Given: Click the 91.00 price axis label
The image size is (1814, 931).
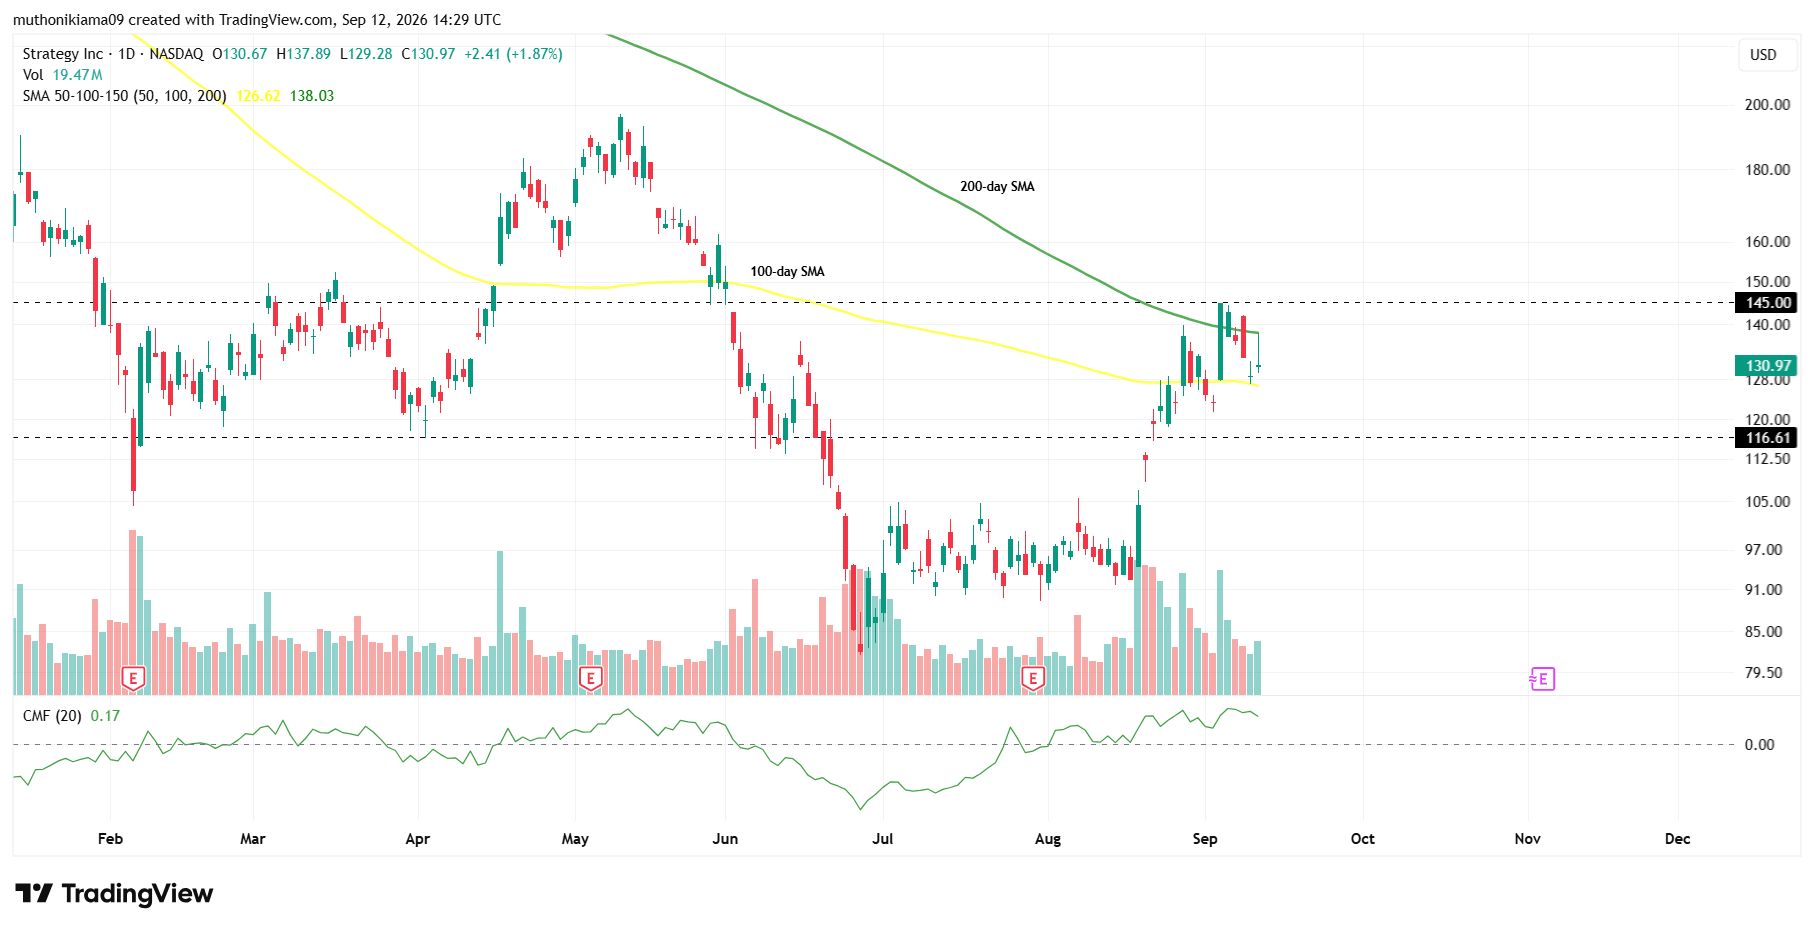Looking at the screenshot, I should (x=1764, y=590).
